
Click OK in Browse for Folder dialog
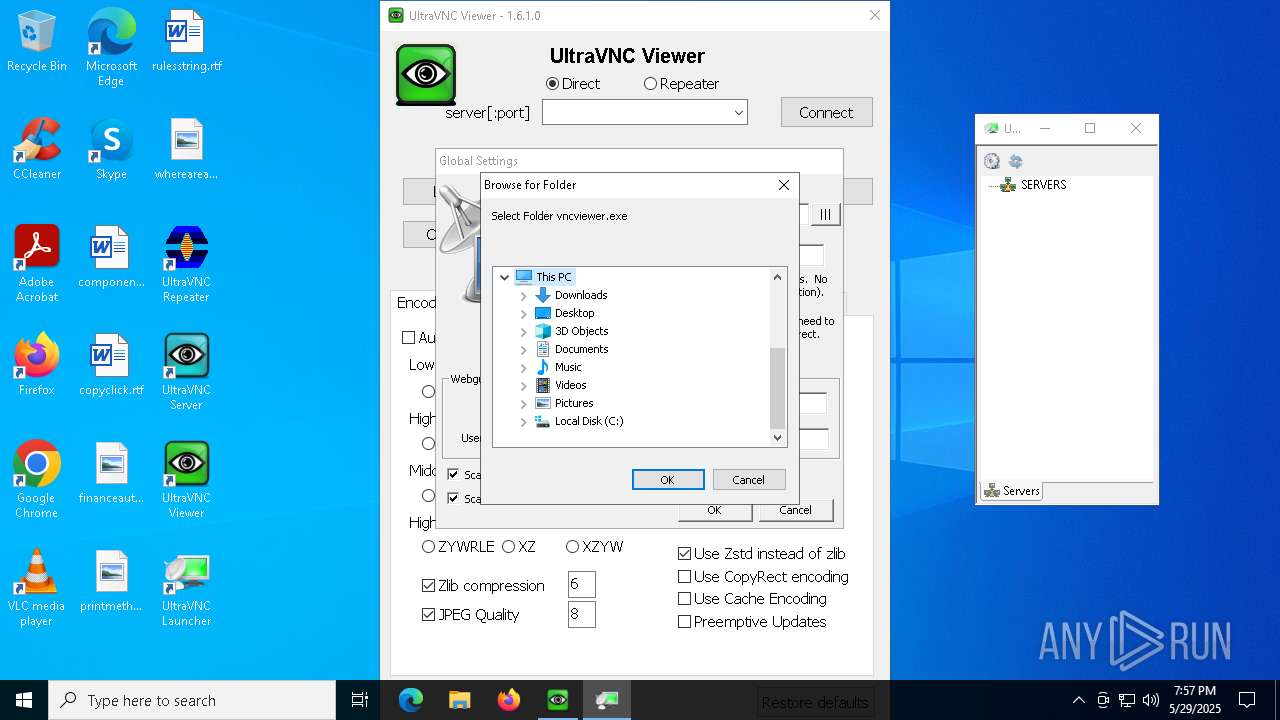pos(668,480)
